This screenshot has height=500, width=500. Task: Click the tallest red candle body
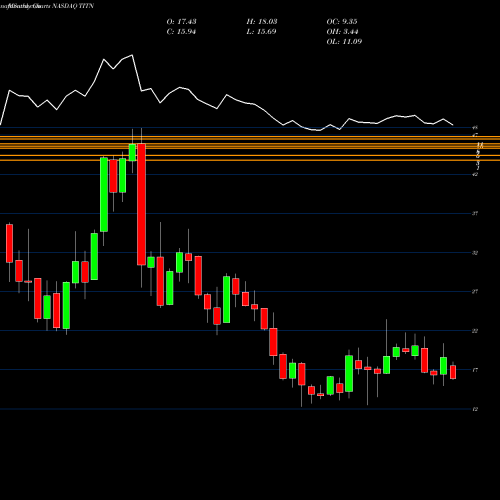coord(141,204)
